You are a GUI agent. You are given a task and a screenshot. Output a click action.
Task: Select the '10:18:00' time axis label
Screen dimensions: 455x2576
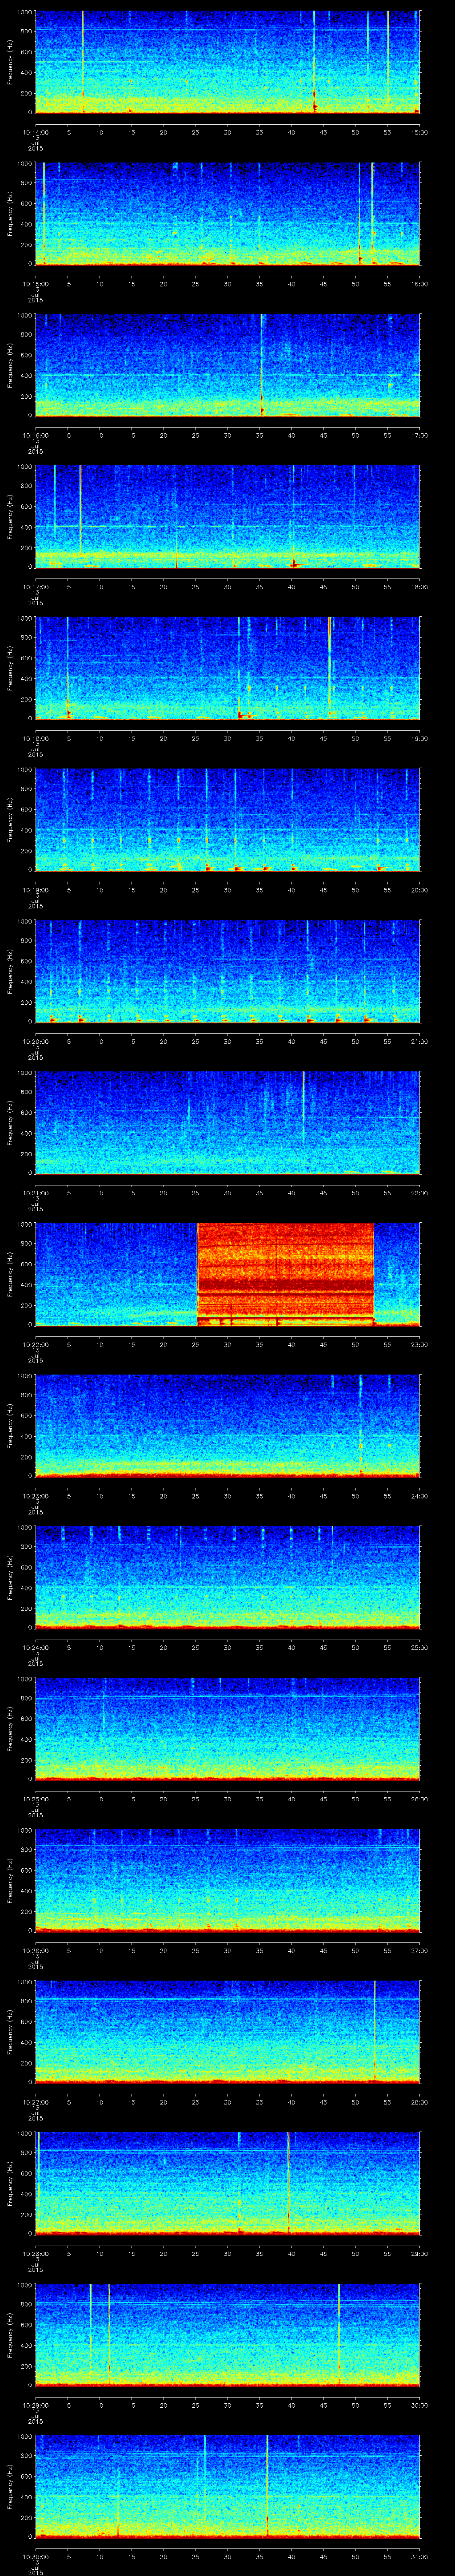(x=36, y=738)
